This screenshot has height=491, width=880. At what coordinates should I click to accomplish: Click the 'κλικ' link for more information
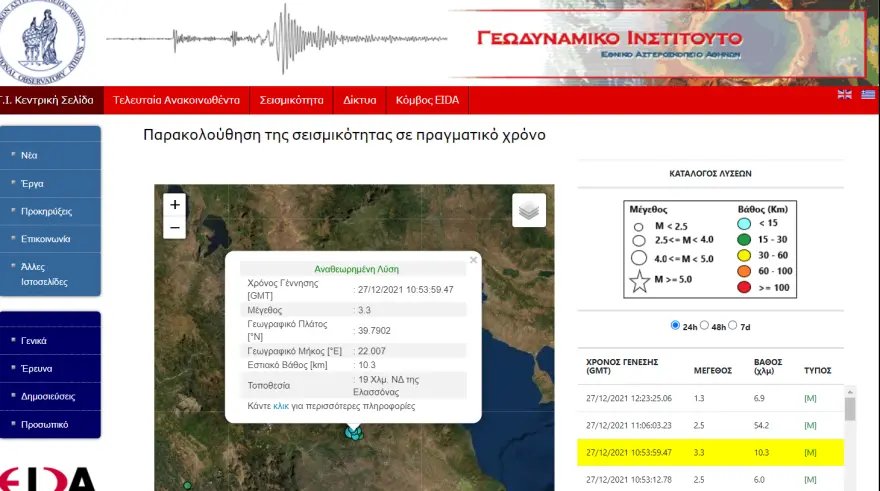tap(280, 407)
